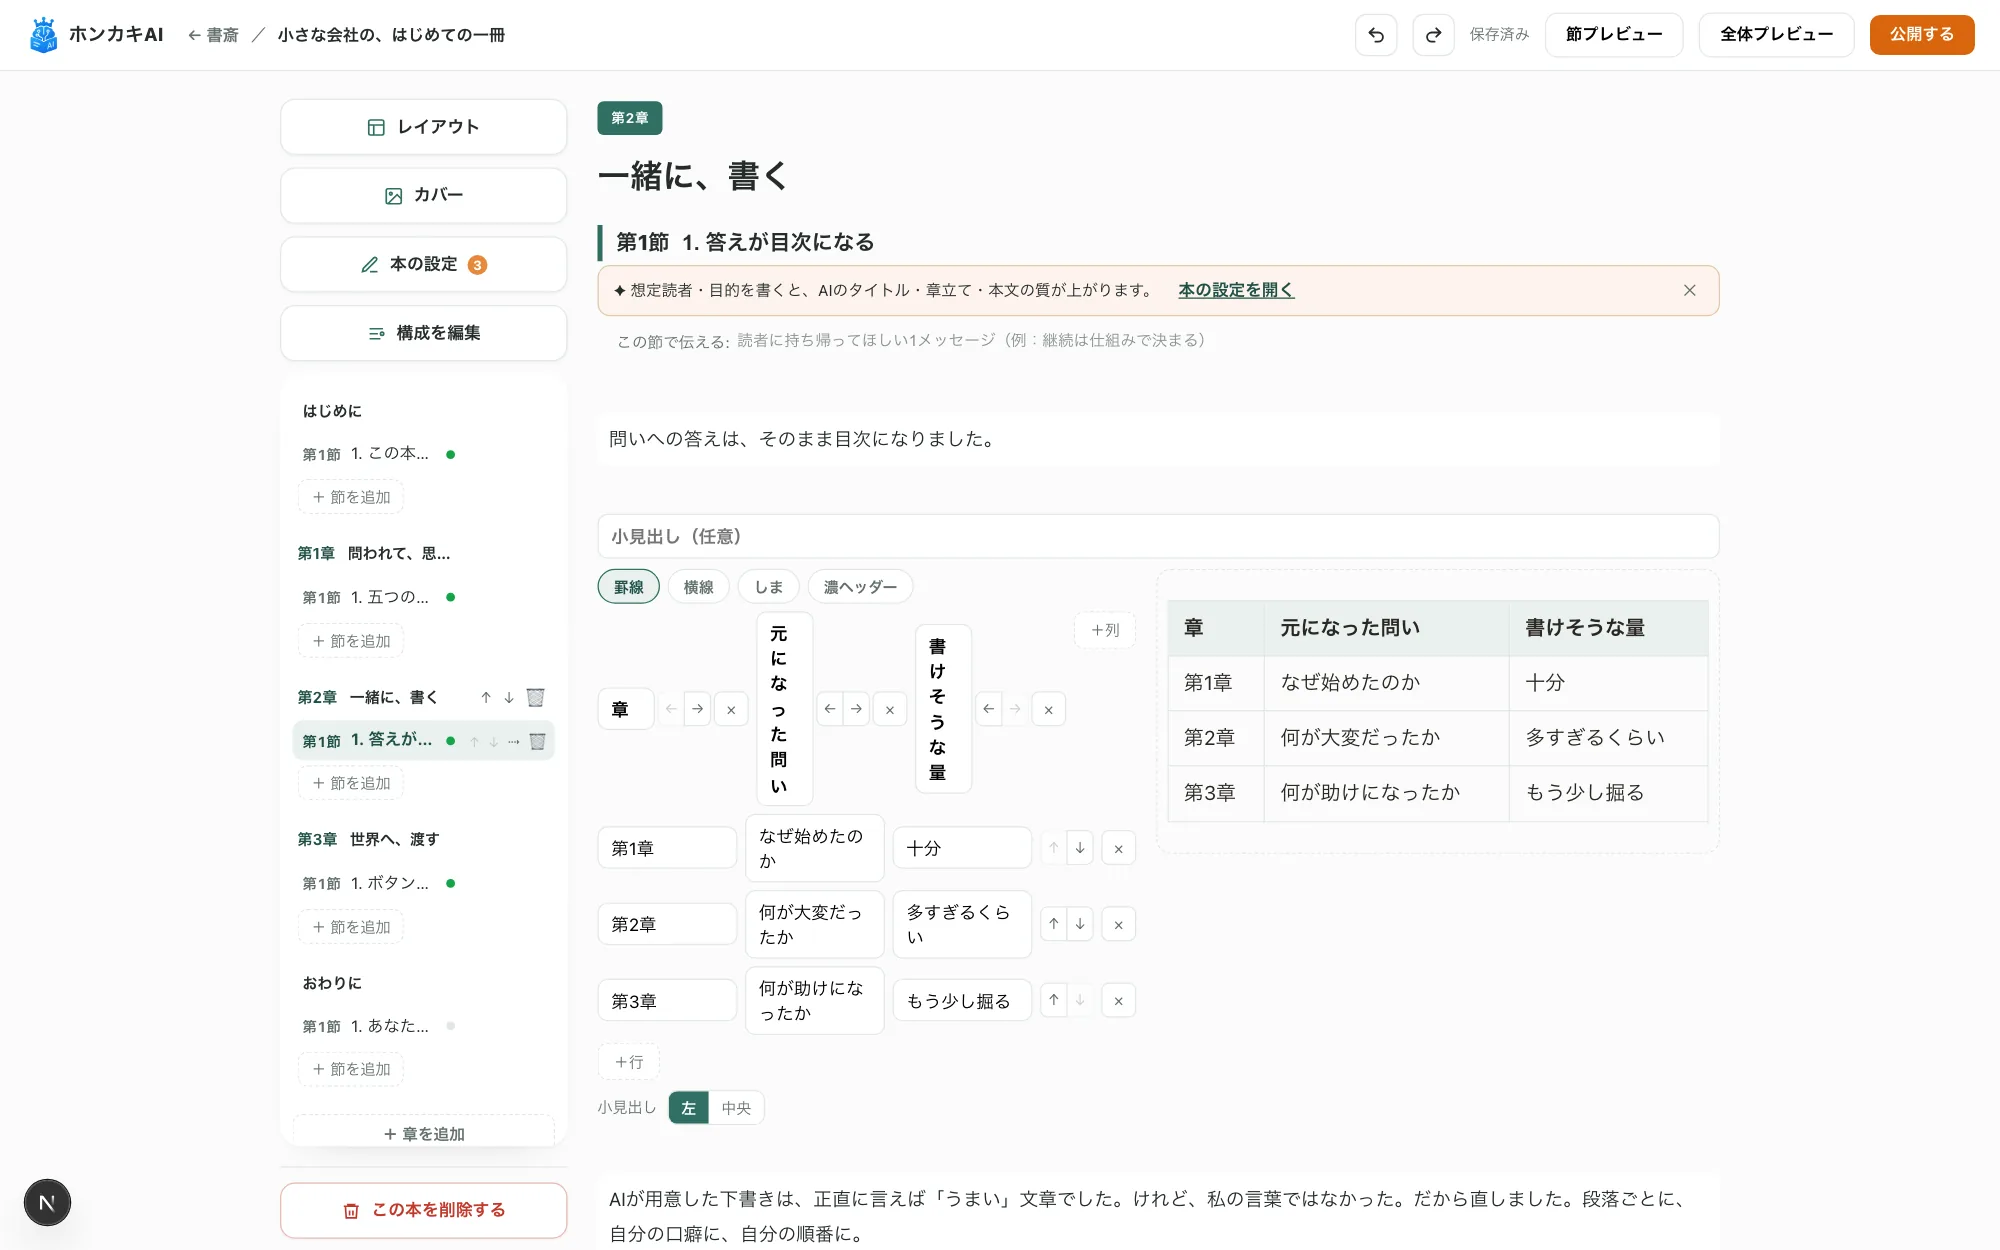Viewport: 2000px width, 1250px height.
Task: Go back to 書斎
Action: (x=213, y=35)
